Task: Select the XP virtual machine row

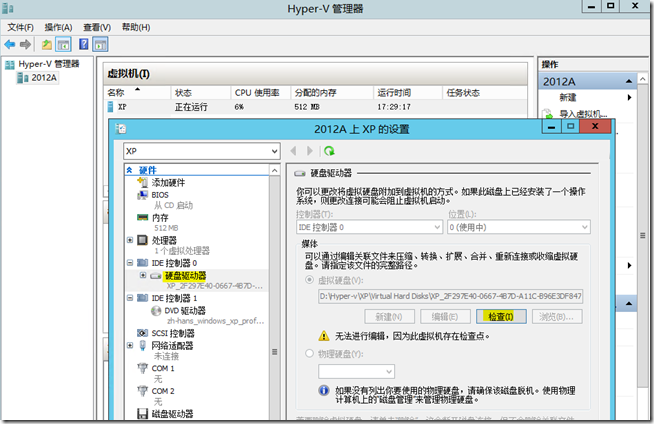Action: point(315,107)
